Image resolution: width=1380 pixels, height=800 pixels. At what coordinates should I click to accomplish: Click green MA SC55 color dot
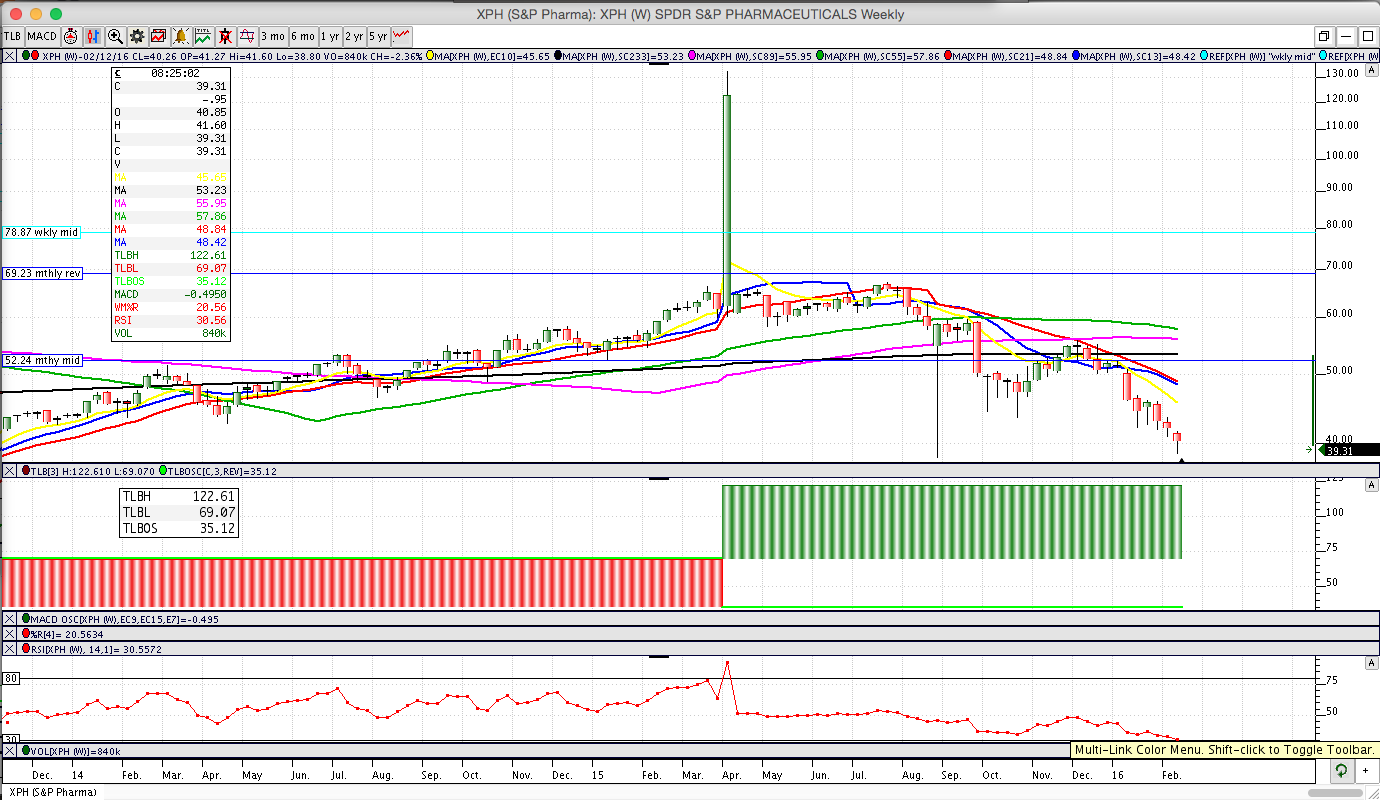(821, 56)
